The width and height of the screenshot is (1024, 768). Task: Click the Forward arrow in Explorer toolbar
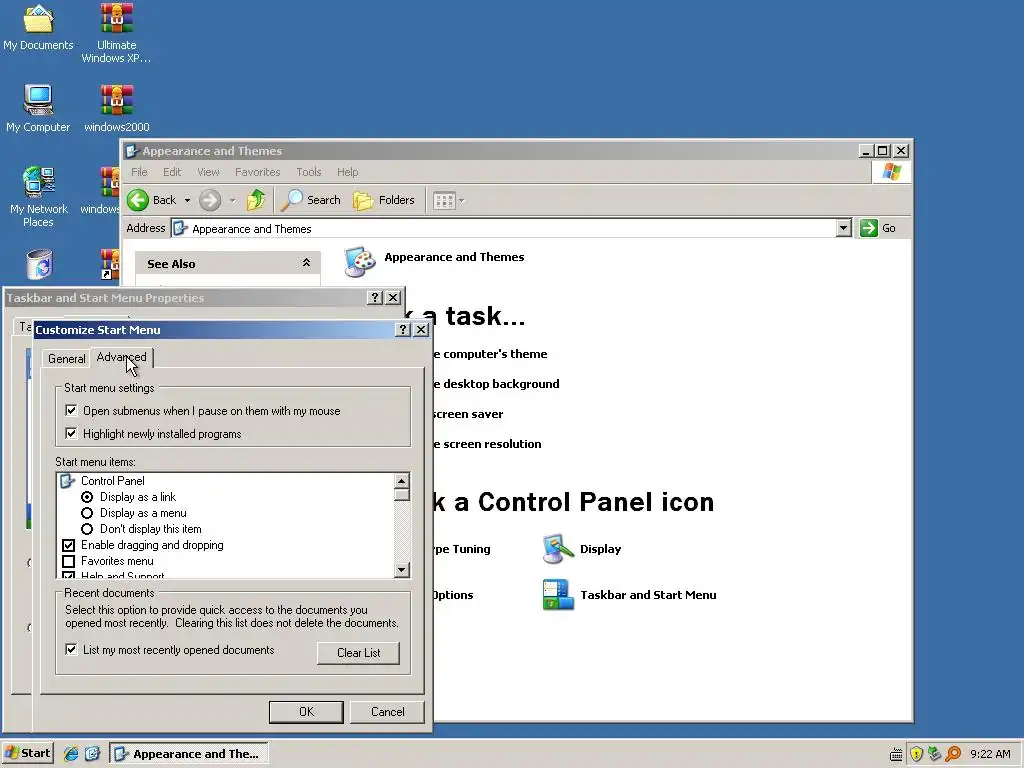point(210,200)
